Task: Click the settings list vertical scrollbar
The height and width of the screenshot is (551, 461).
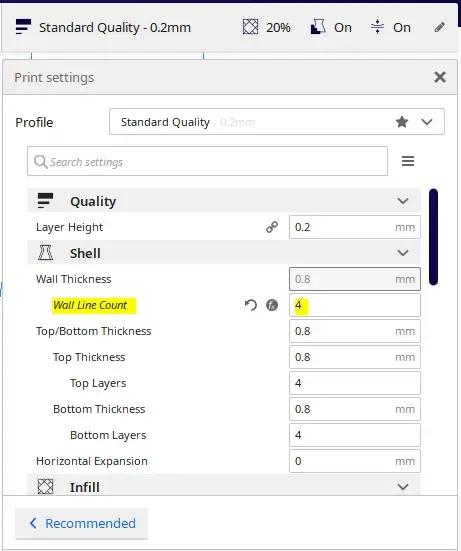Action: coord(433,237)
